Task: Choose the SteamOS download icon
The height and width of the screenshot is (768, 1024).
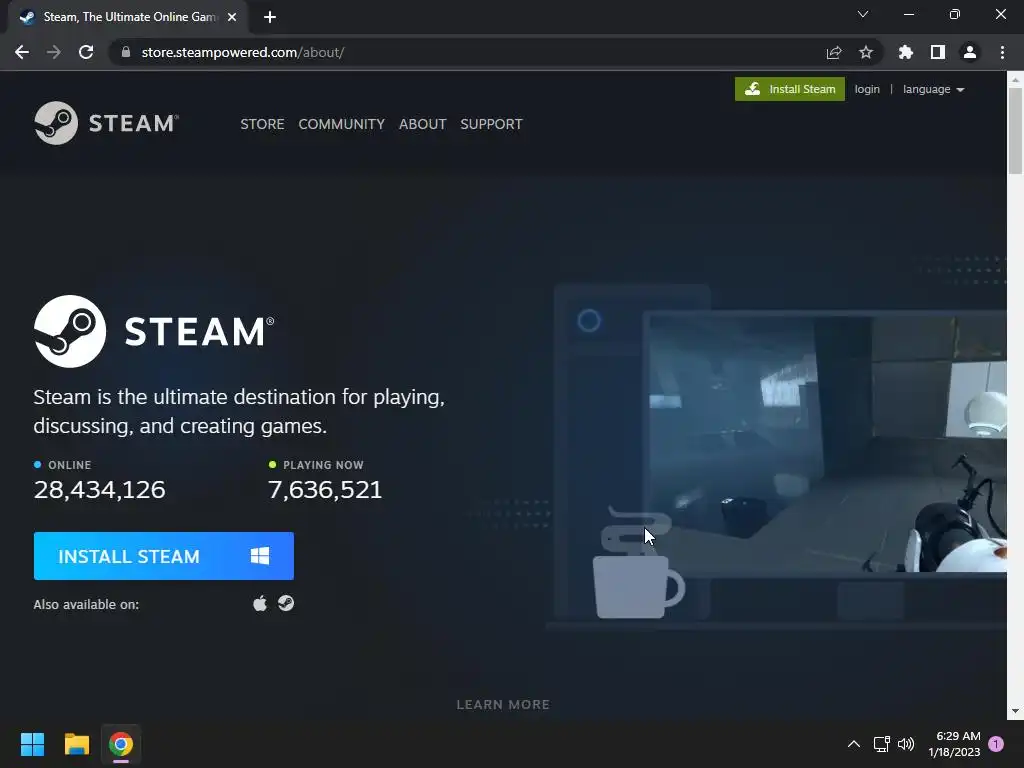Action: 286,603
